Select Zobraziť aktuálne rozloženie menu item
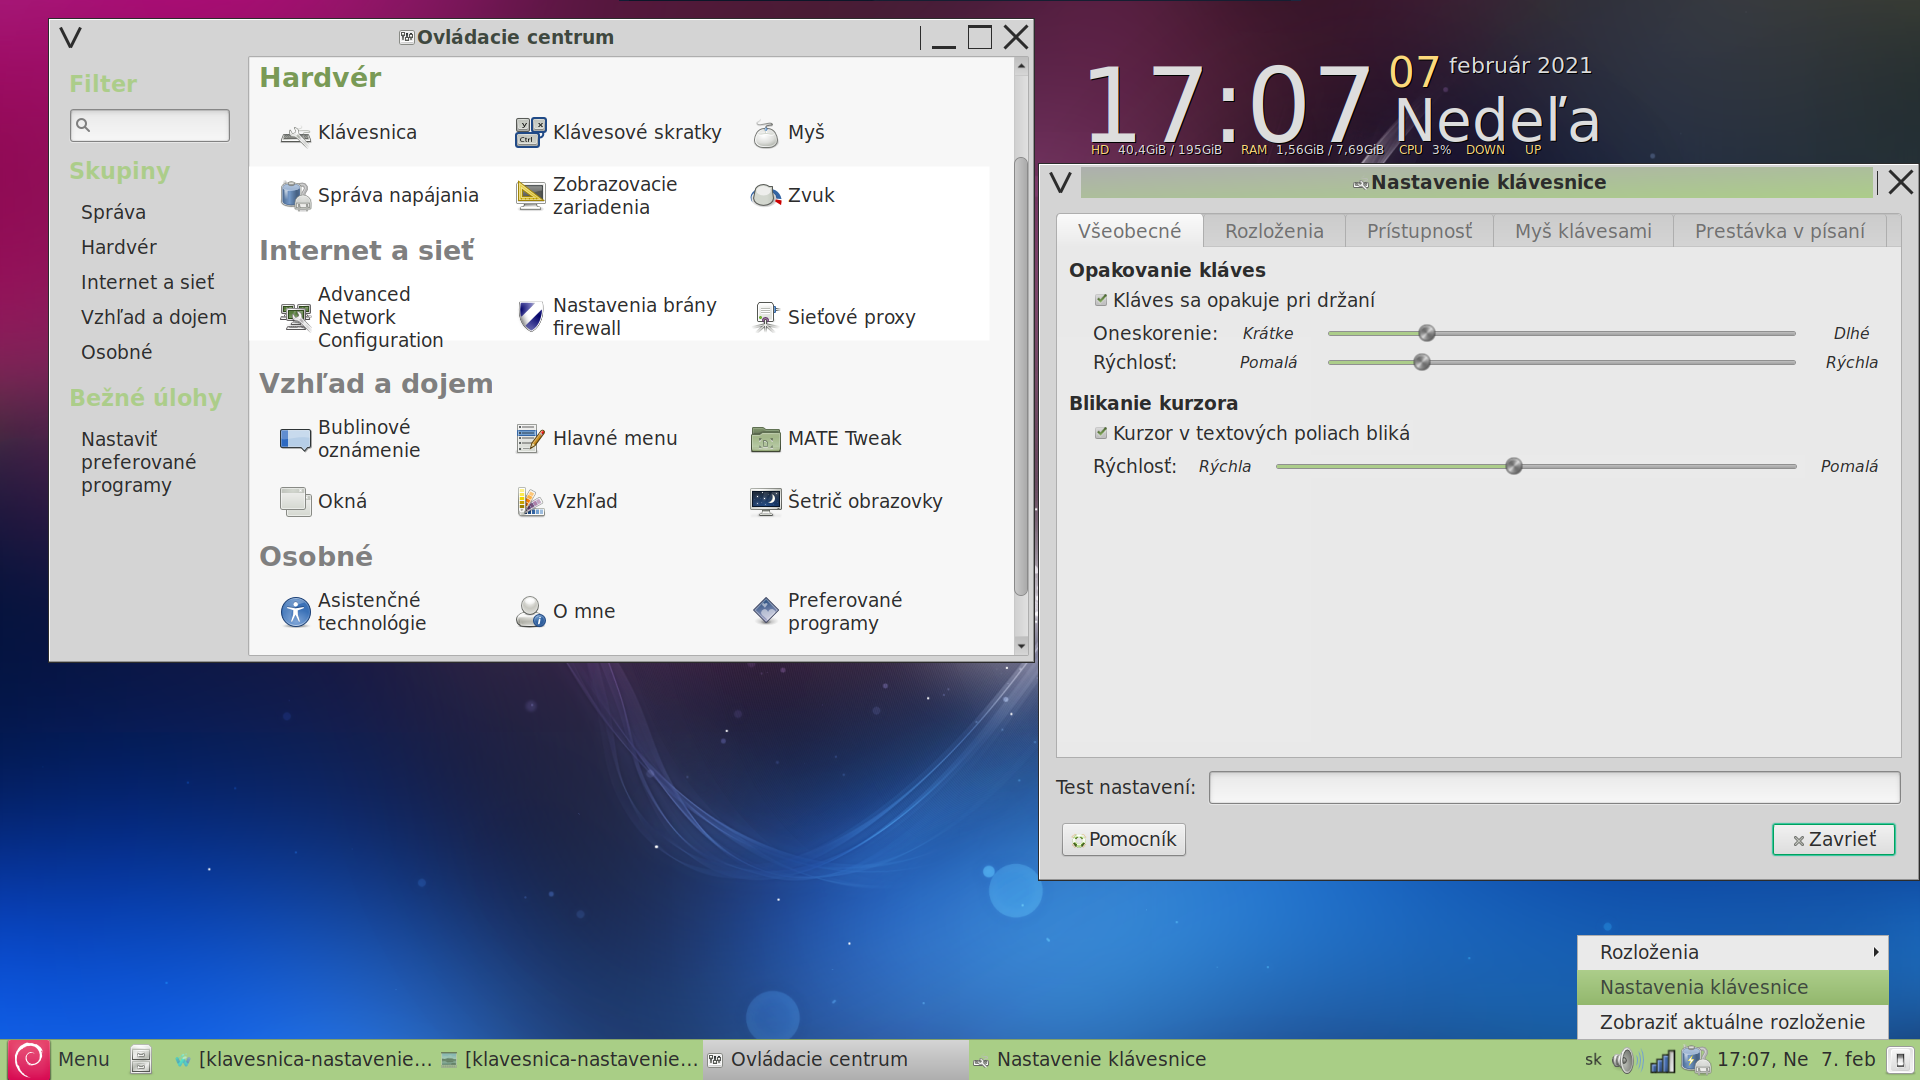This screenshot has width=1920, height=1080. coord(1732,1022)
